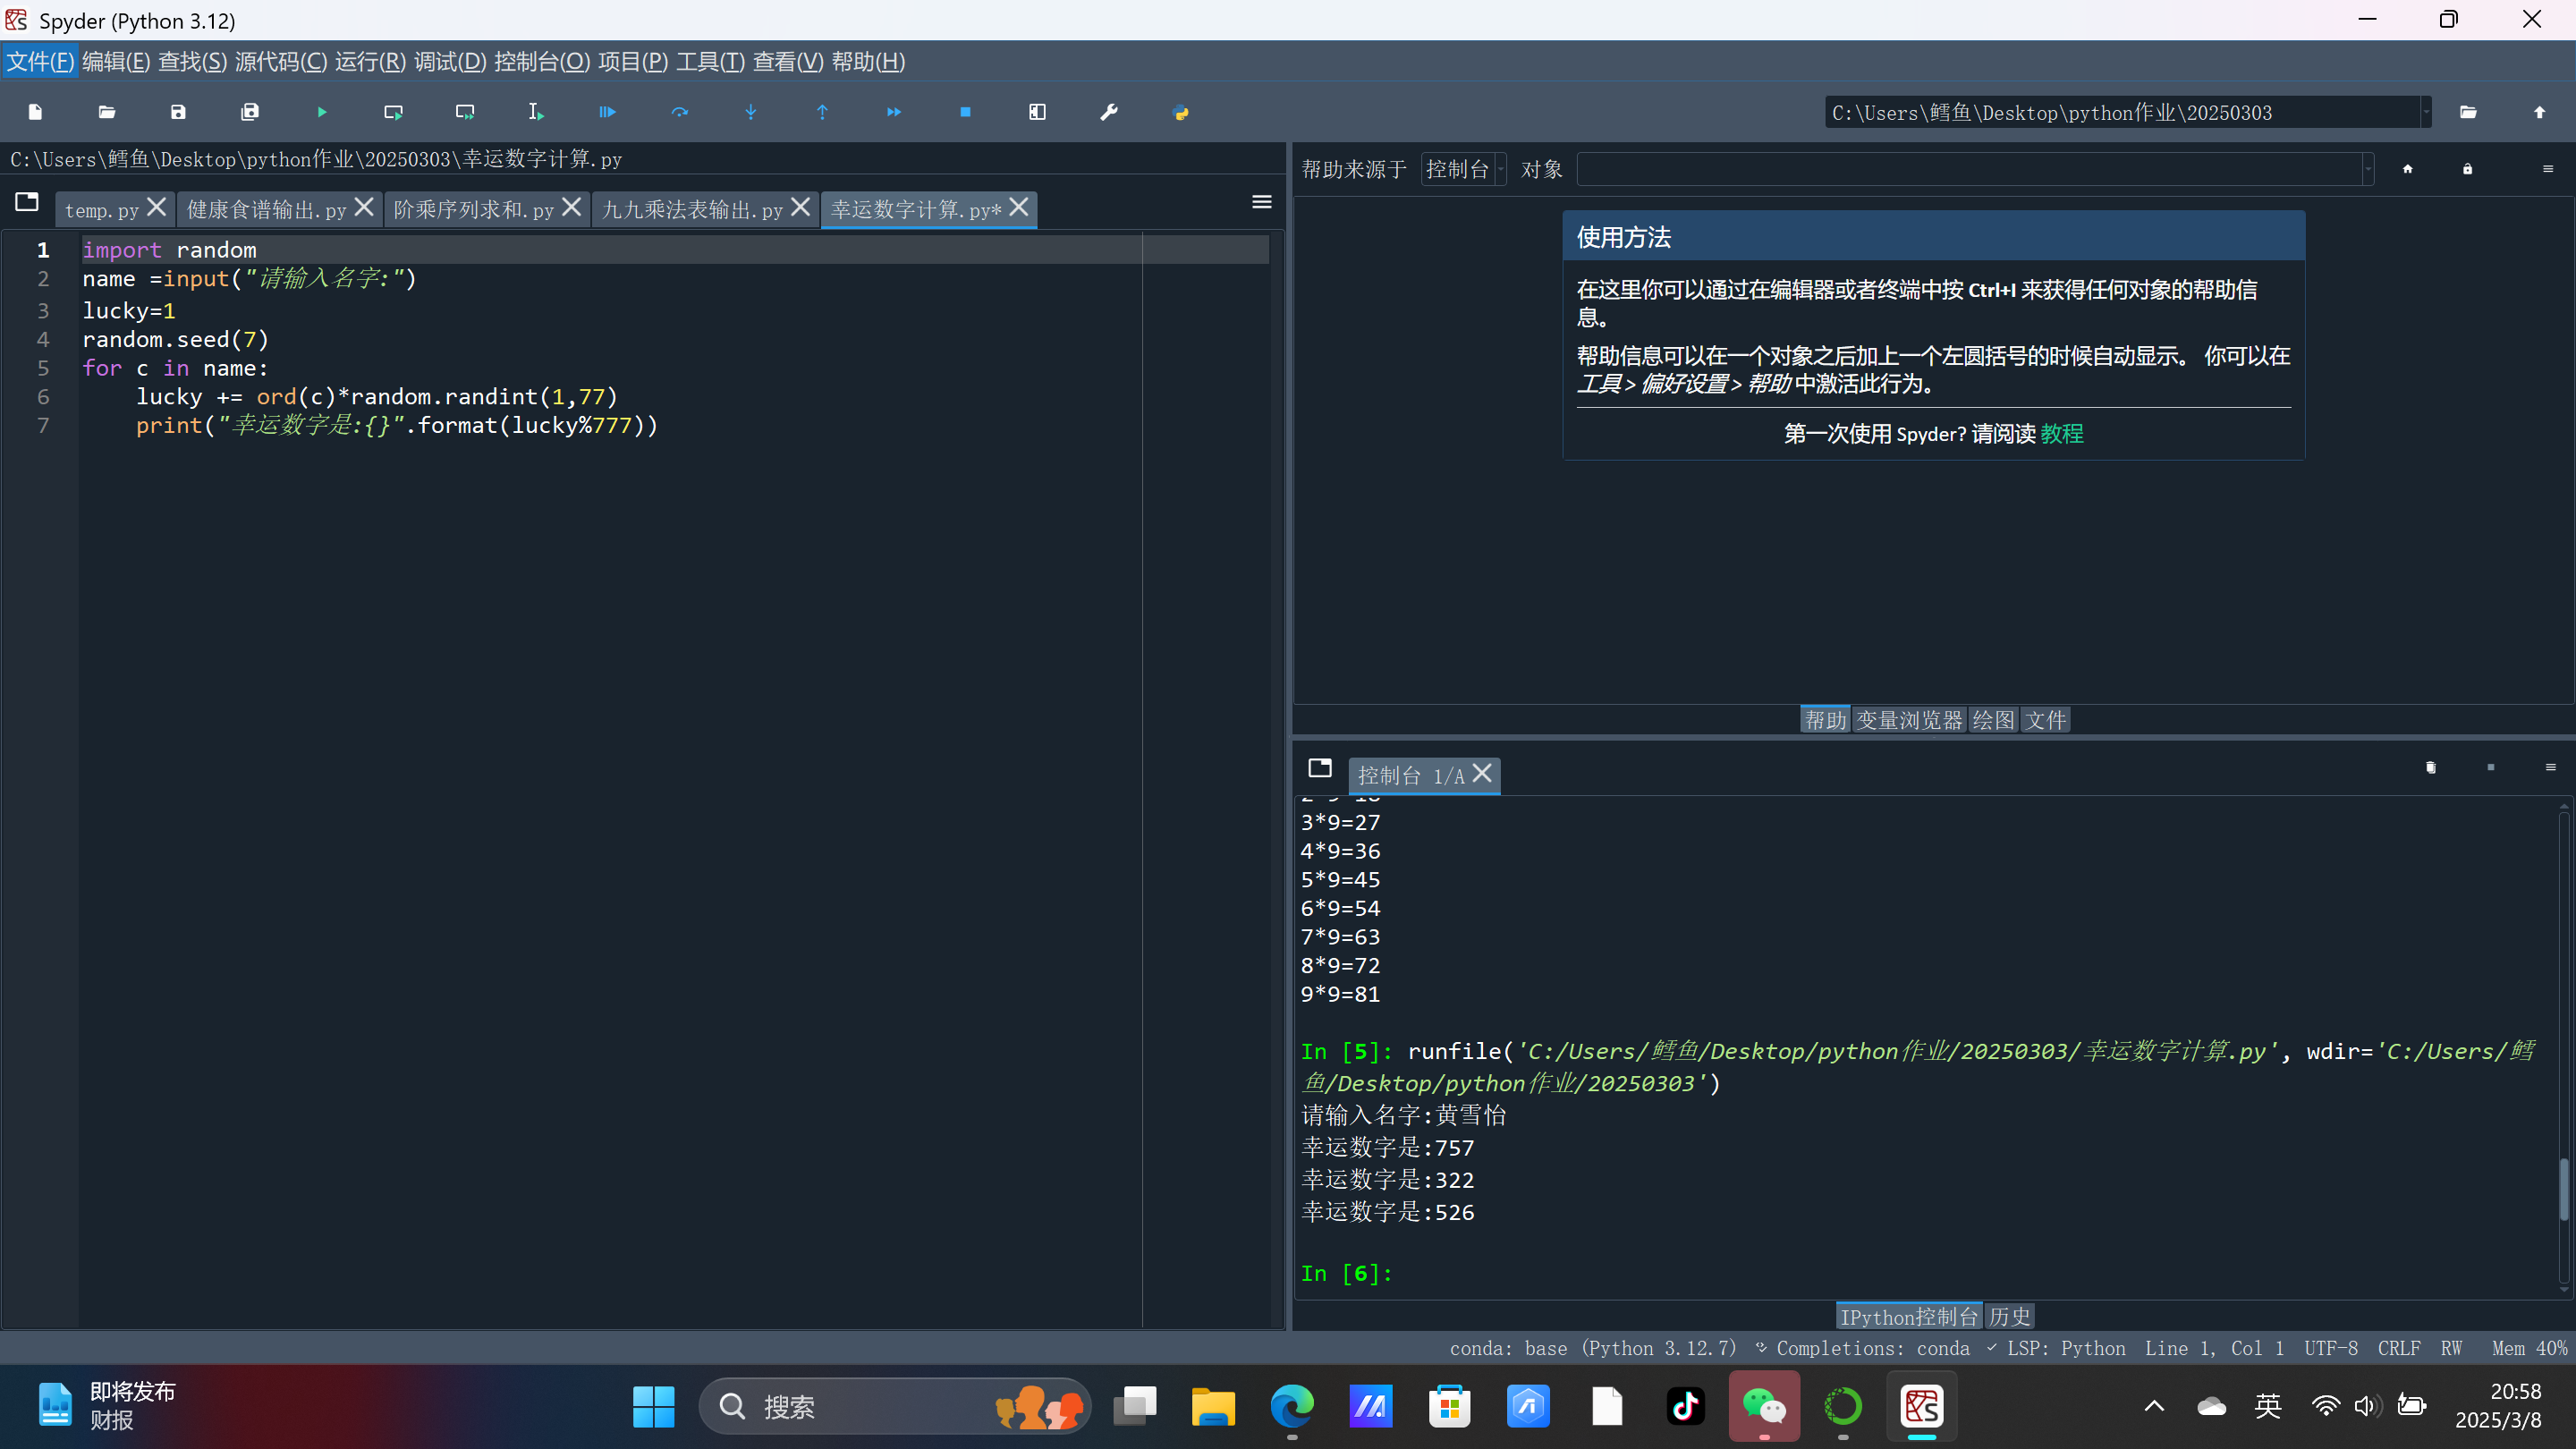Click the green Run file button
Screen dimensions: 2576x1449
(321, 112)
